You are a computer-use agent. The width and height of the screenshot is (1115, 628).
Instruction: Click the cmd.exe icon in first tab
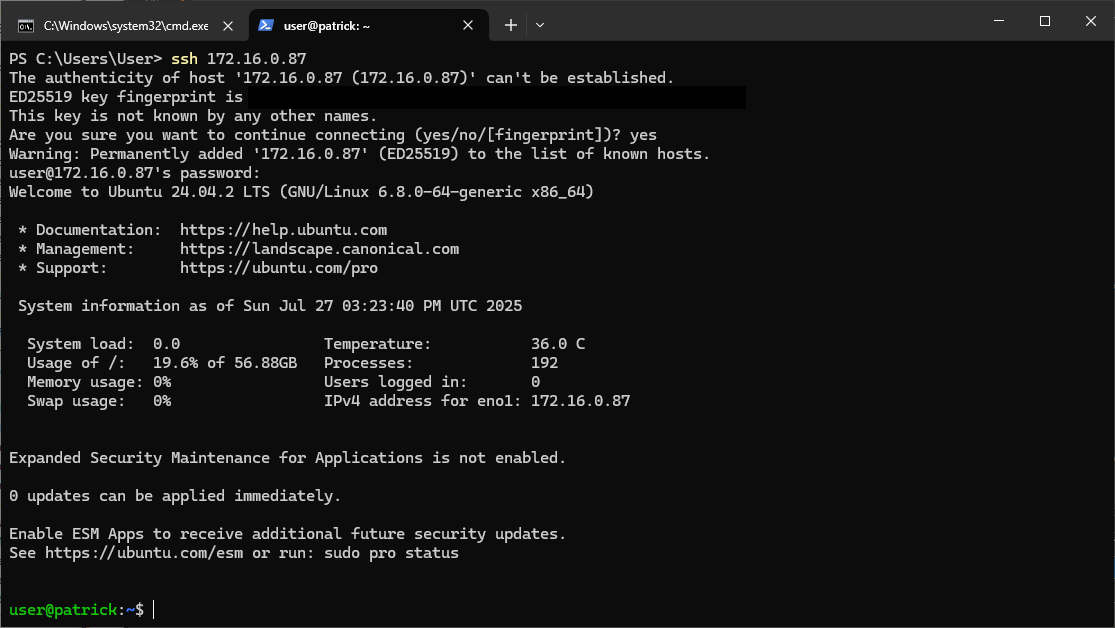[x=26, y=25]
